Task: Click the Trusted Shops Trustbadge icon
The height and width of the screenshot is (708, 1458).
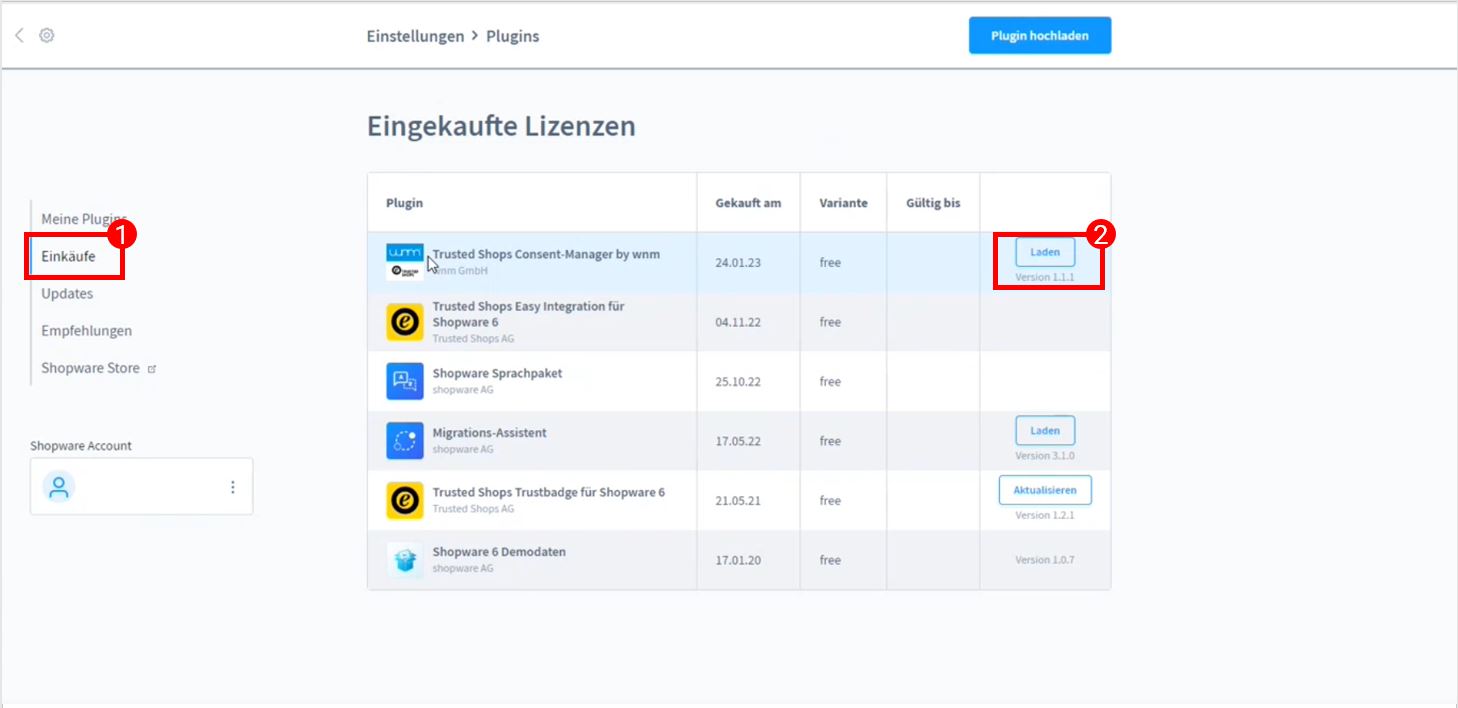Action: (405, 500)
